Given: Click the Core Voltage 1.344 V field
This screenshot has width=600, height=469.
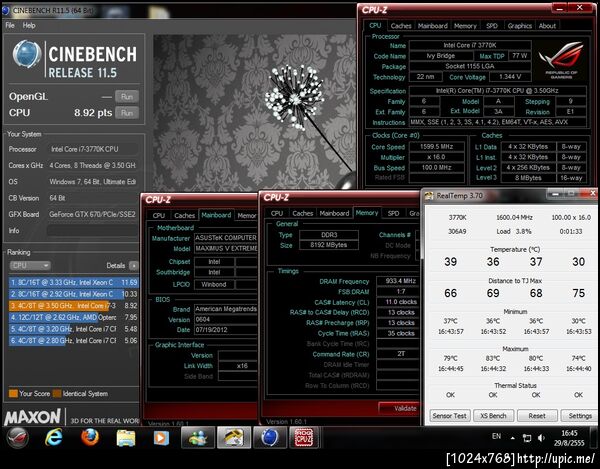Looking at the screenshot, I should 510,77.
